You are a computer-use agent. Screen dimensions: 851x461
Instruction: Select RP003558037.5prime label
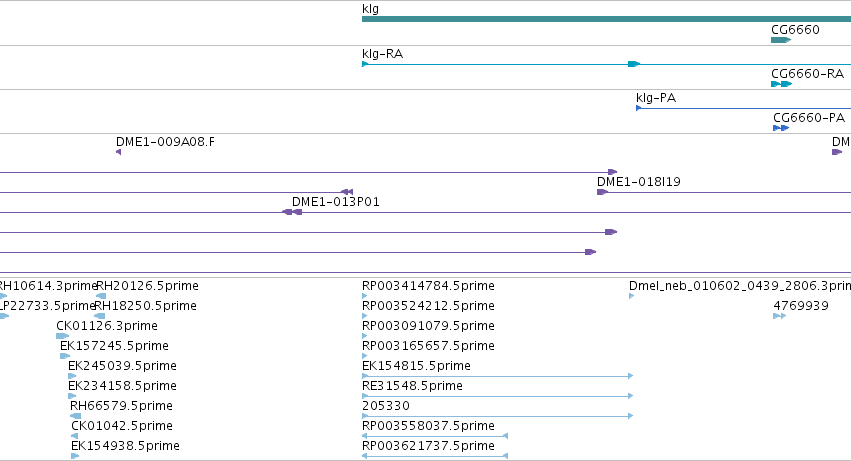(x=428, y=426)
